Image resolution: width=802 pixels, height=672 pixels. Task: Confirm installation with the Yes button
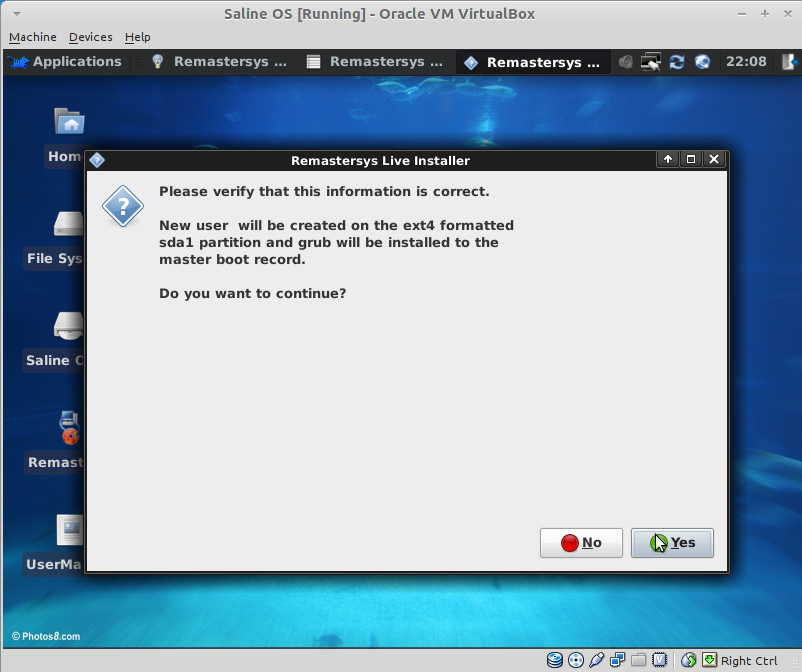click(672, 543)
